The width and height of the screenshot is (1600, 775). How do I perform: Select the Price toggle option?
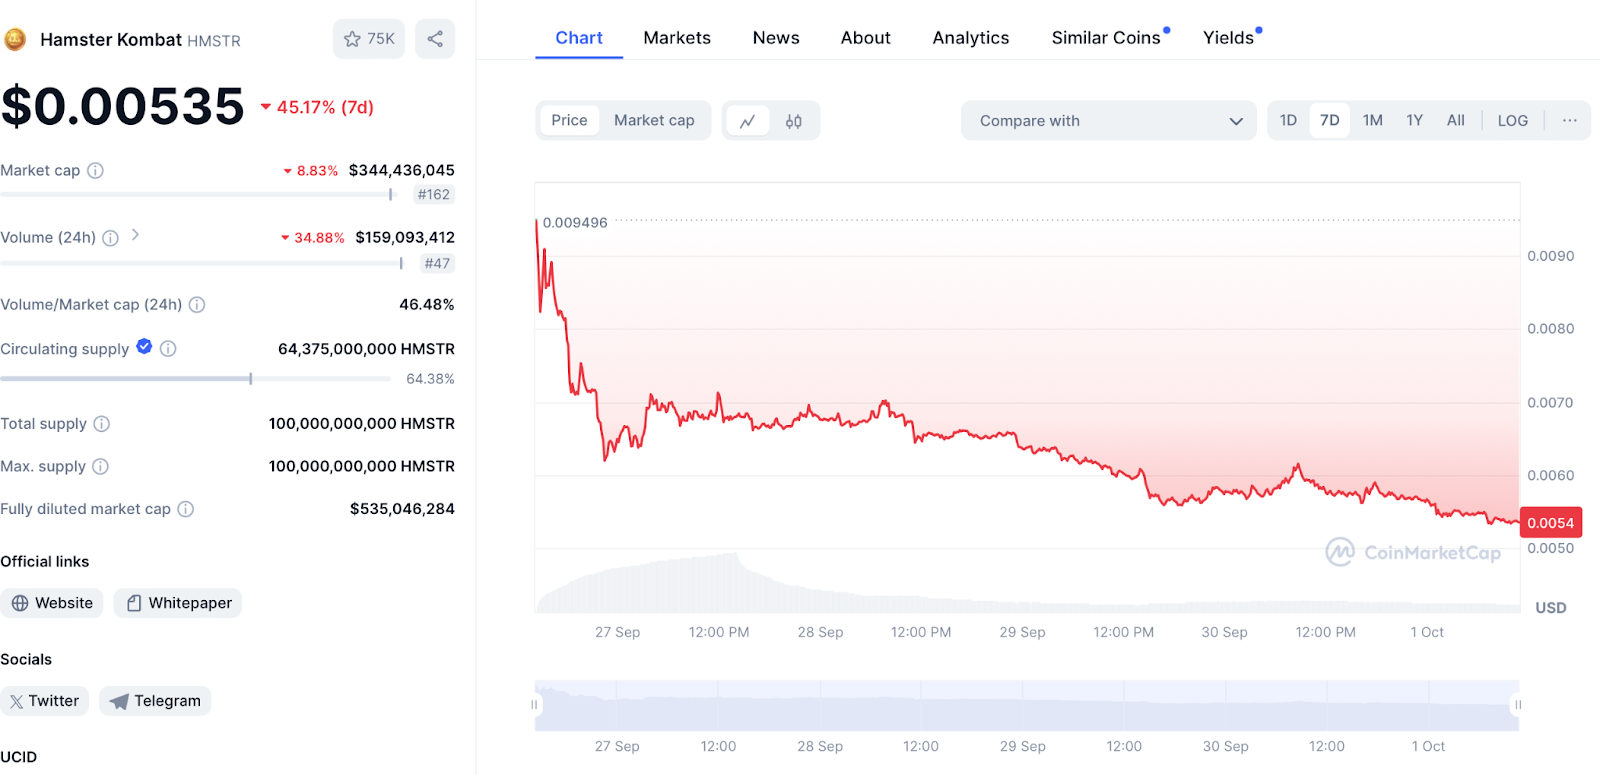(570, 120)
